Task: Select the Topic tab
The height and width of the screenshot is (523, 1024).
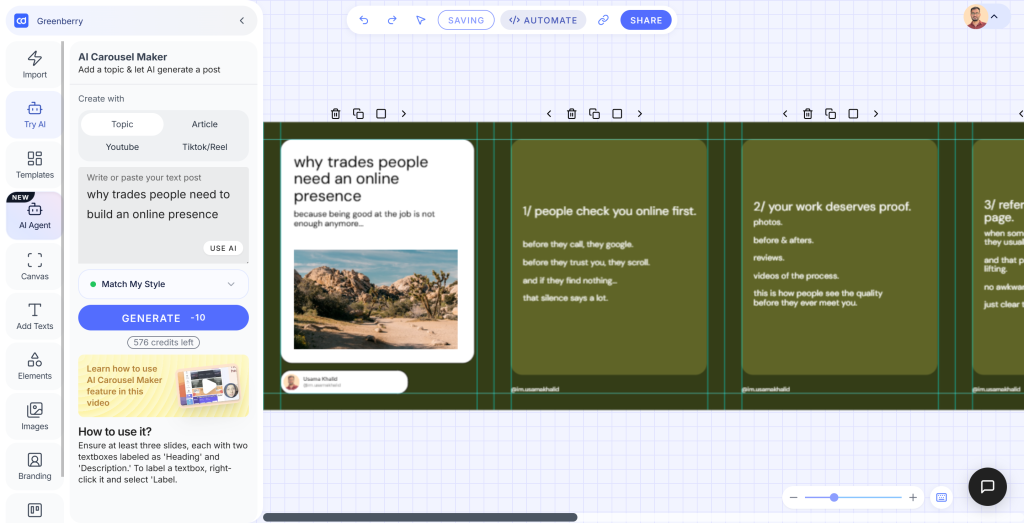Action: (122, 124)
